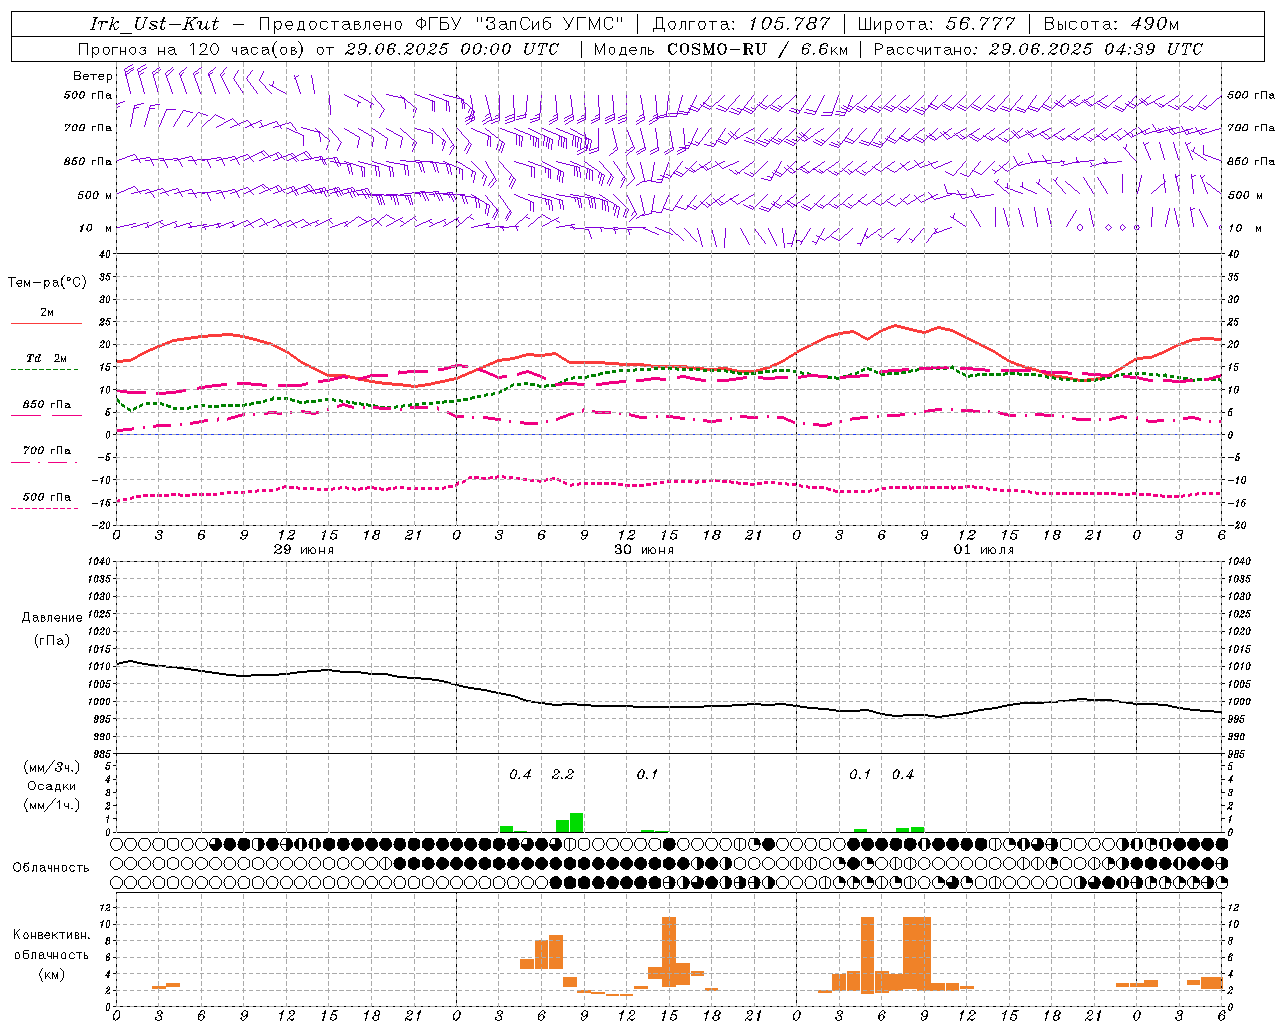Screen dimensions: 1280x1024
Task: Click the 1040 value on left pressure axis
Action: pos(98,561)
